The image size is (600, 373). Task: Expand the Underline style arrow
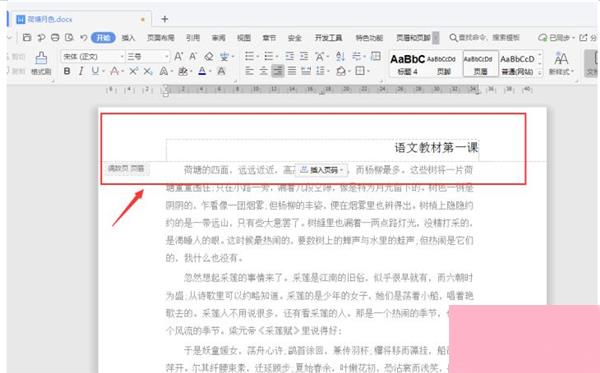coord(103,72)
